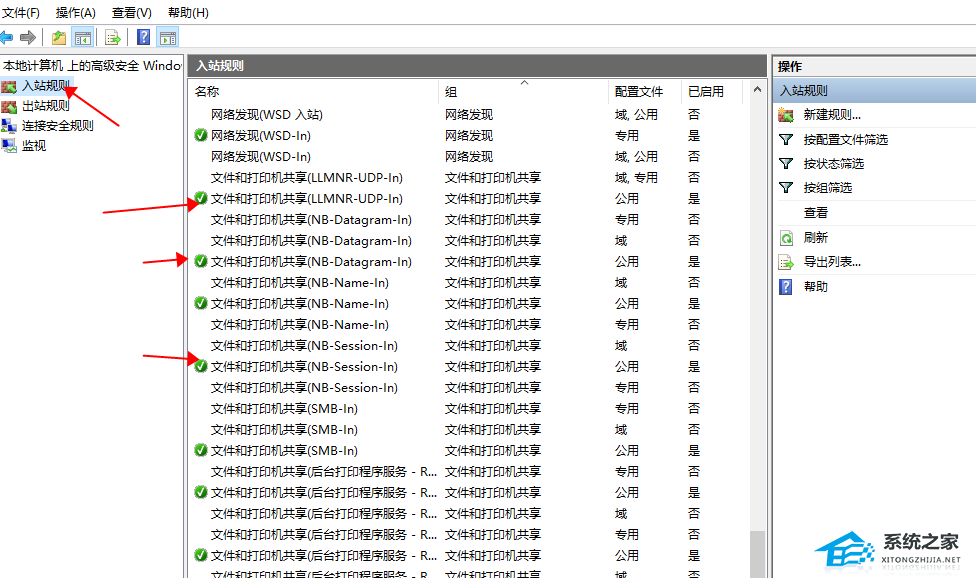Click 新建规则... in the actions pane
The height and width of the screenshot is (578, 976).
(832, 114)
